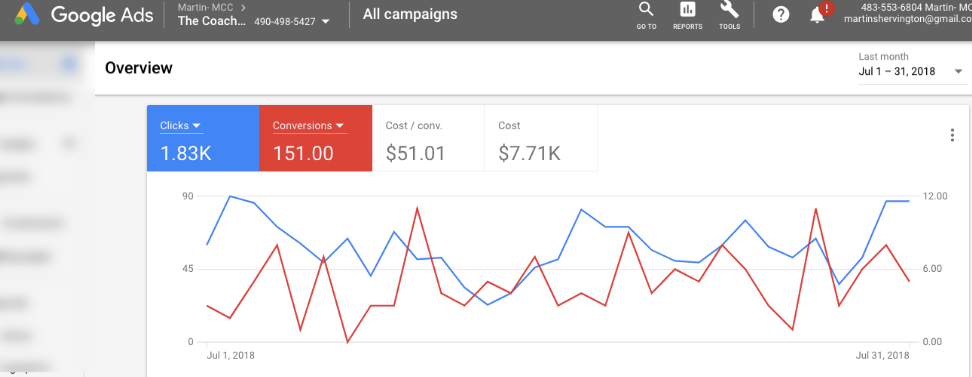Select the Cost / conv. metric card
The width and height of the screenshot is (972, 377).
tap(428, 138)
